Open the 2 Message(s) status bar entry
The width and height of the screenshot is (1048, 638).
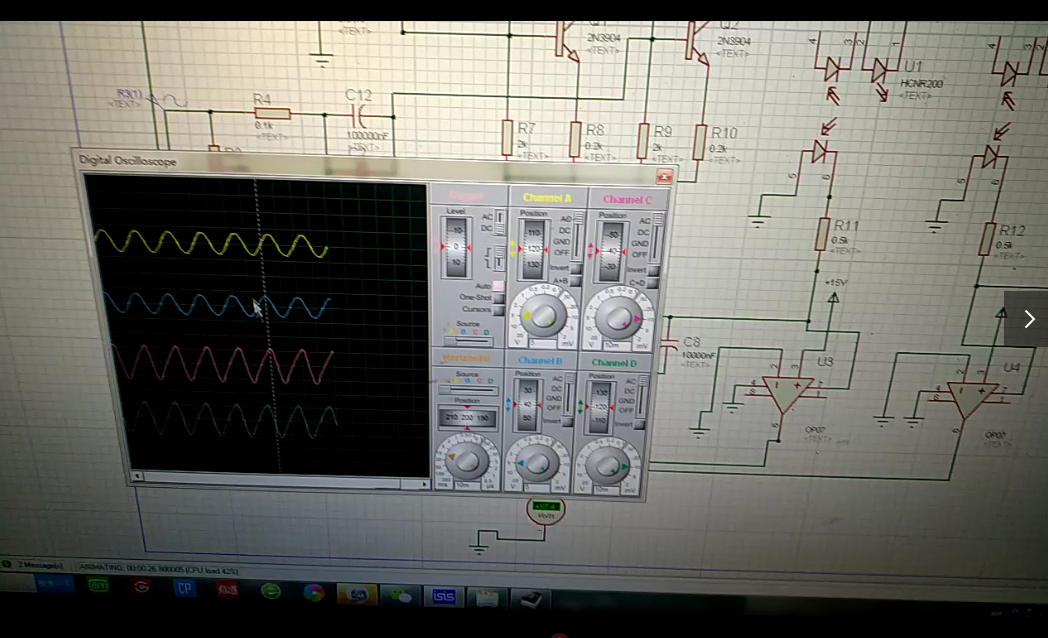coord(40,565)
